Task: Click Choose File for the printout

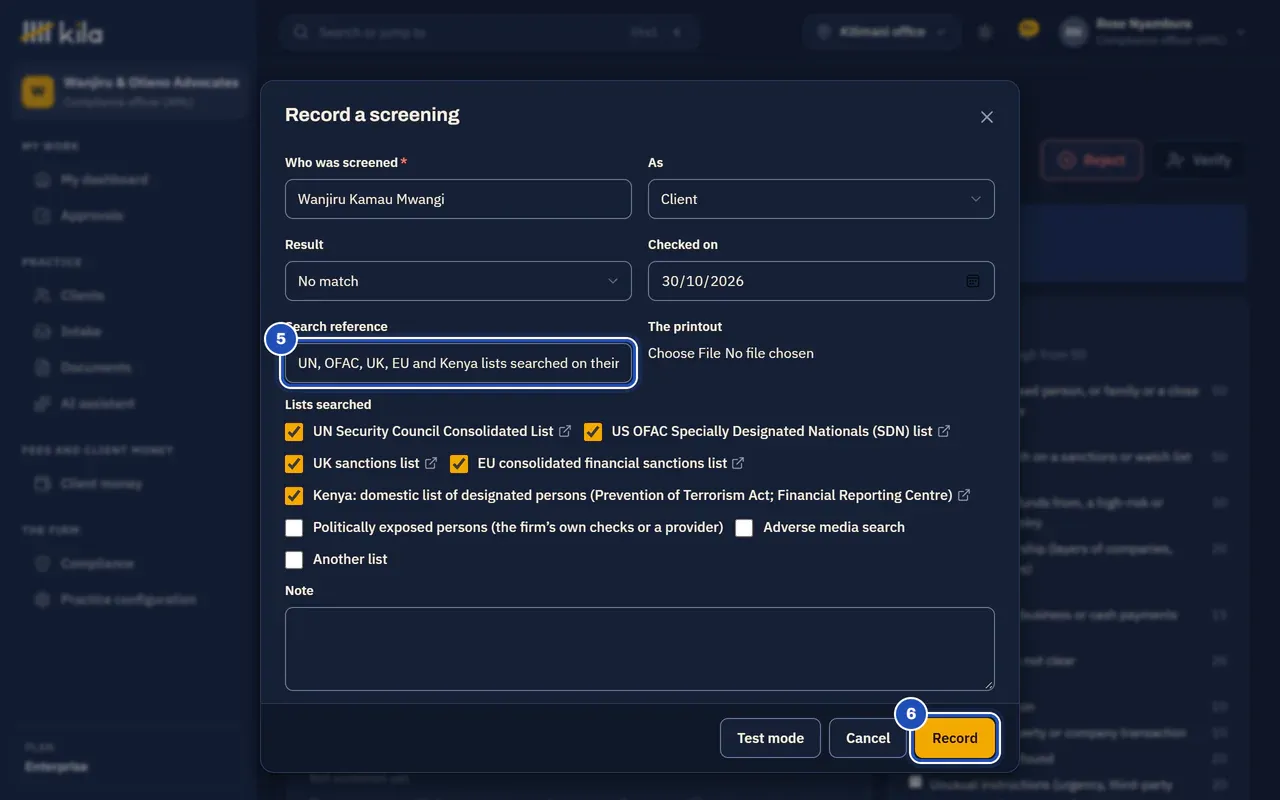Action: [684, 353]
